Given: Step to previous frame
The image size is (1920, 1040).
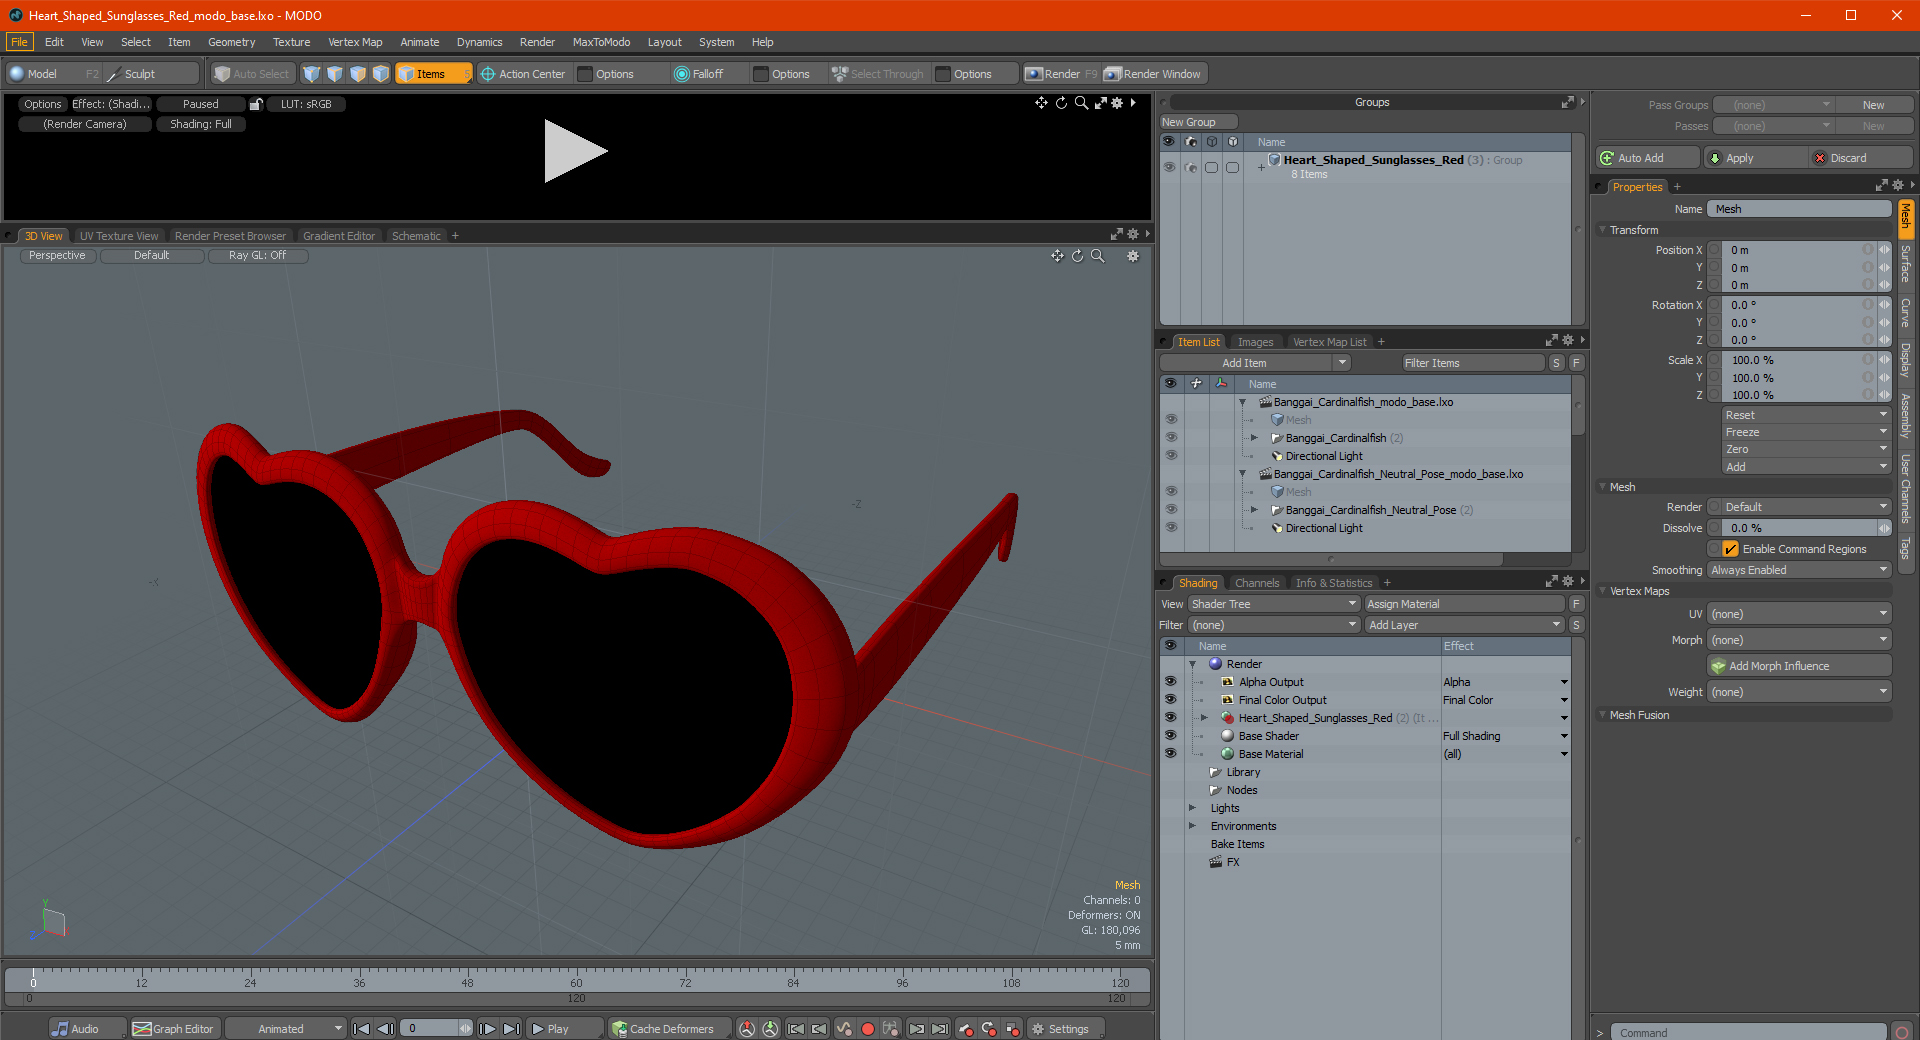Looking at the screenshot, I should coord(385,1028).
